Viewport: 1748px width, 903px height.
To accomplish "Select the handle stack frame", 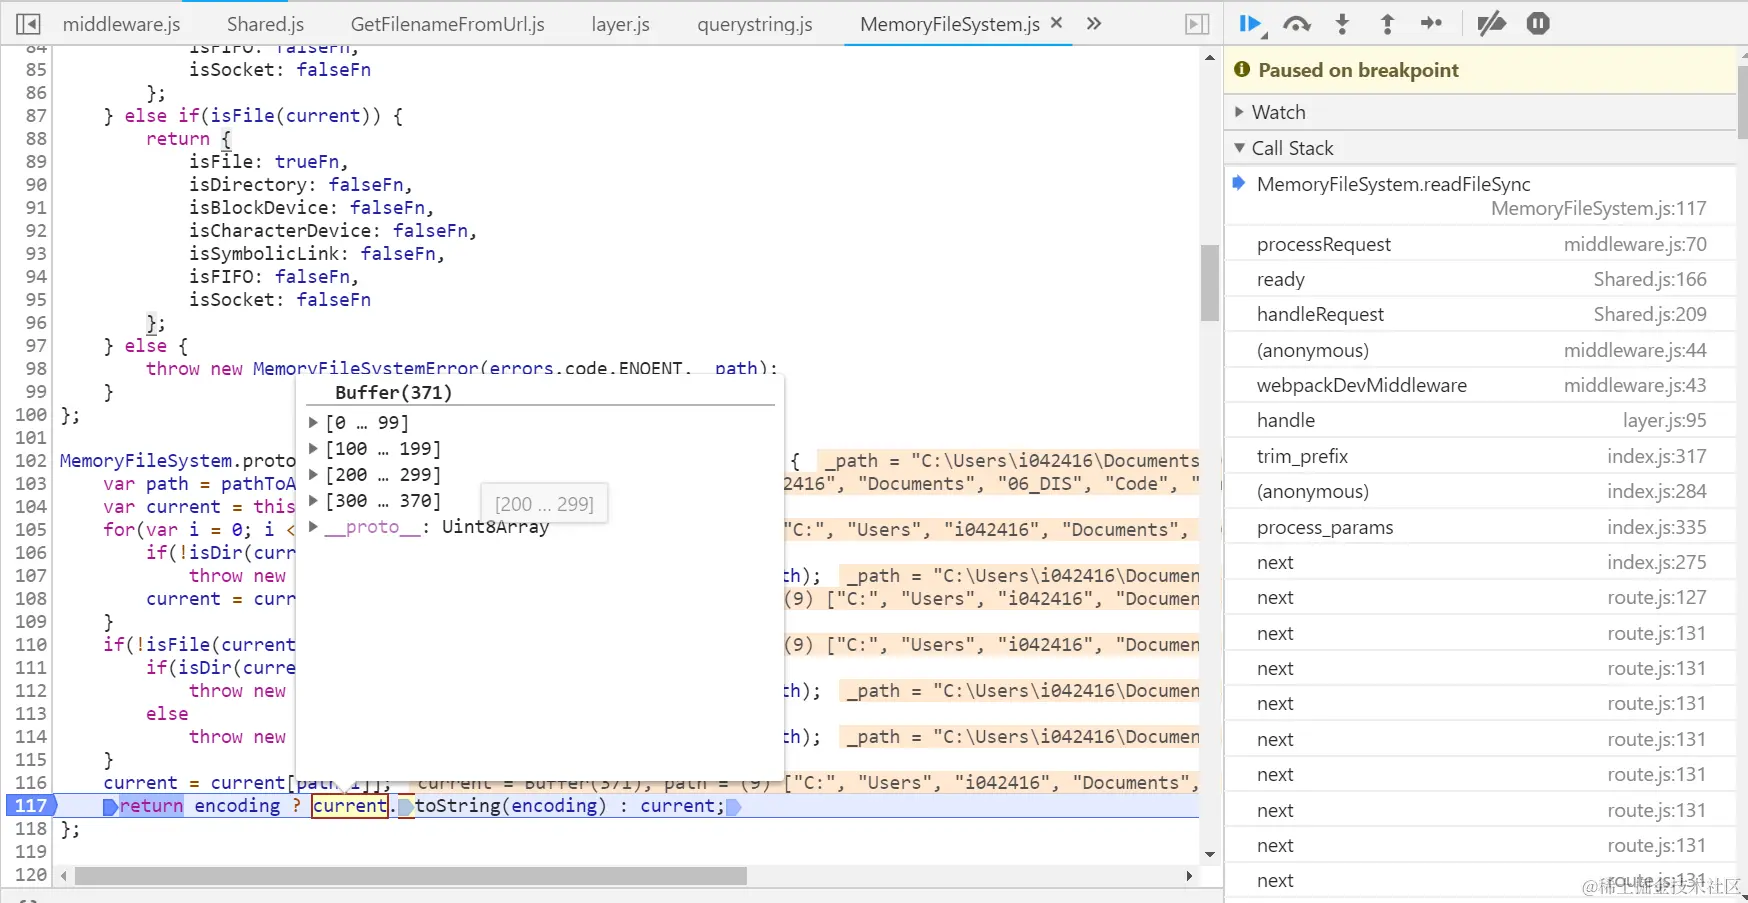I will tap(1480, 420).
